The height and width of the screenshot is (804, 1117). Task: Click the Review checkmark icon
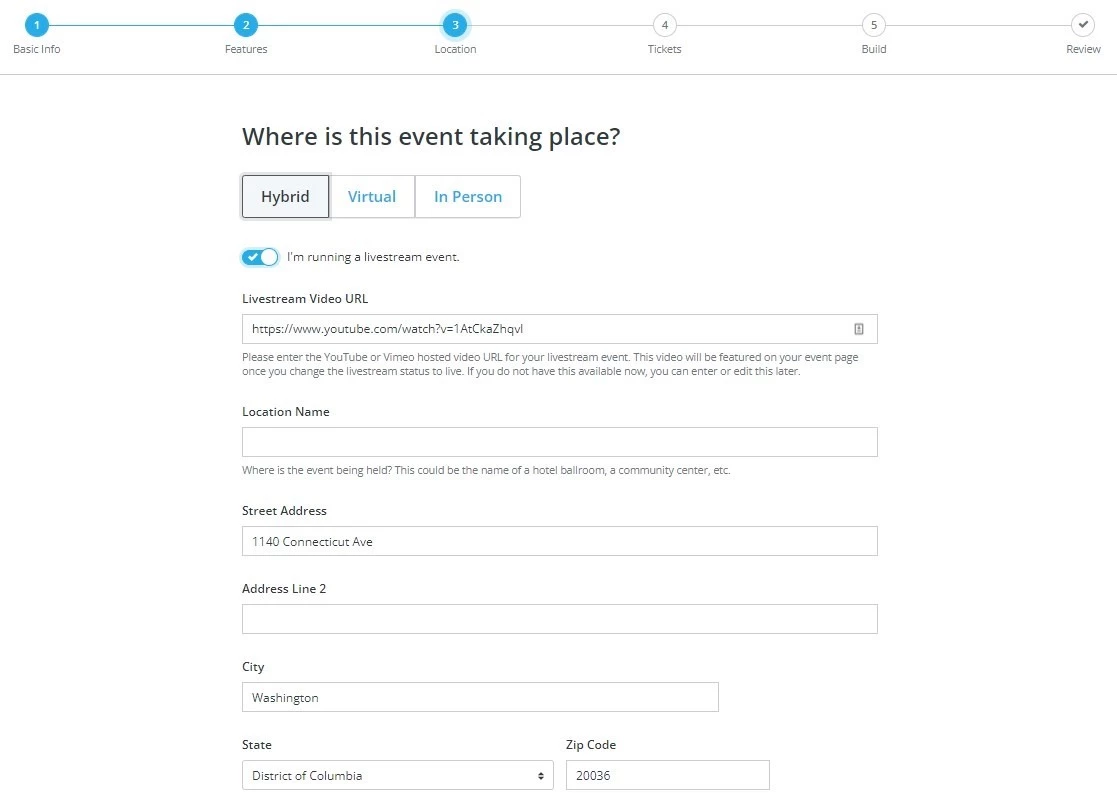1083,24
